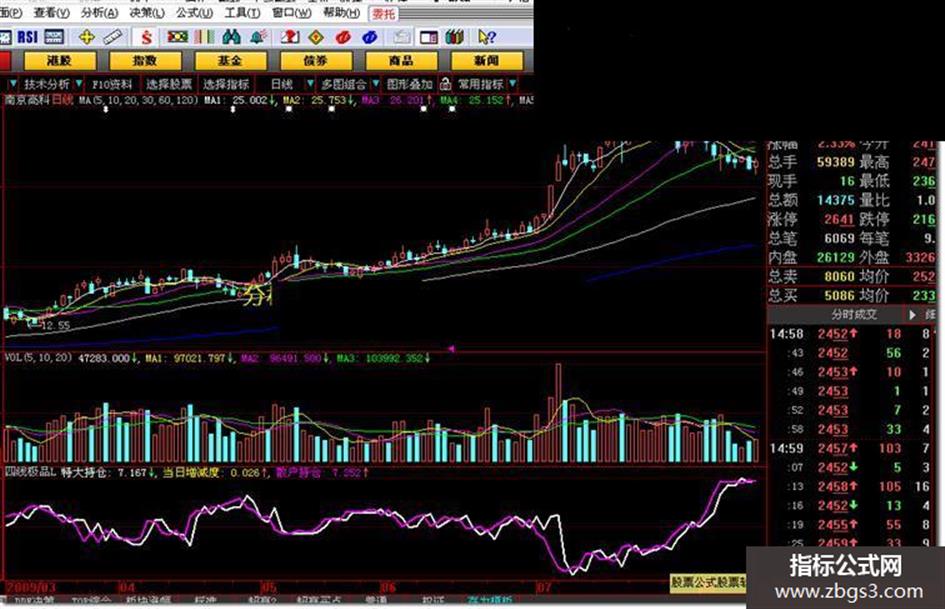Click the 07 month marker on time axis
Image resolution: width=945 pixels, height=609 pixels.
click(x=544, y=587)
